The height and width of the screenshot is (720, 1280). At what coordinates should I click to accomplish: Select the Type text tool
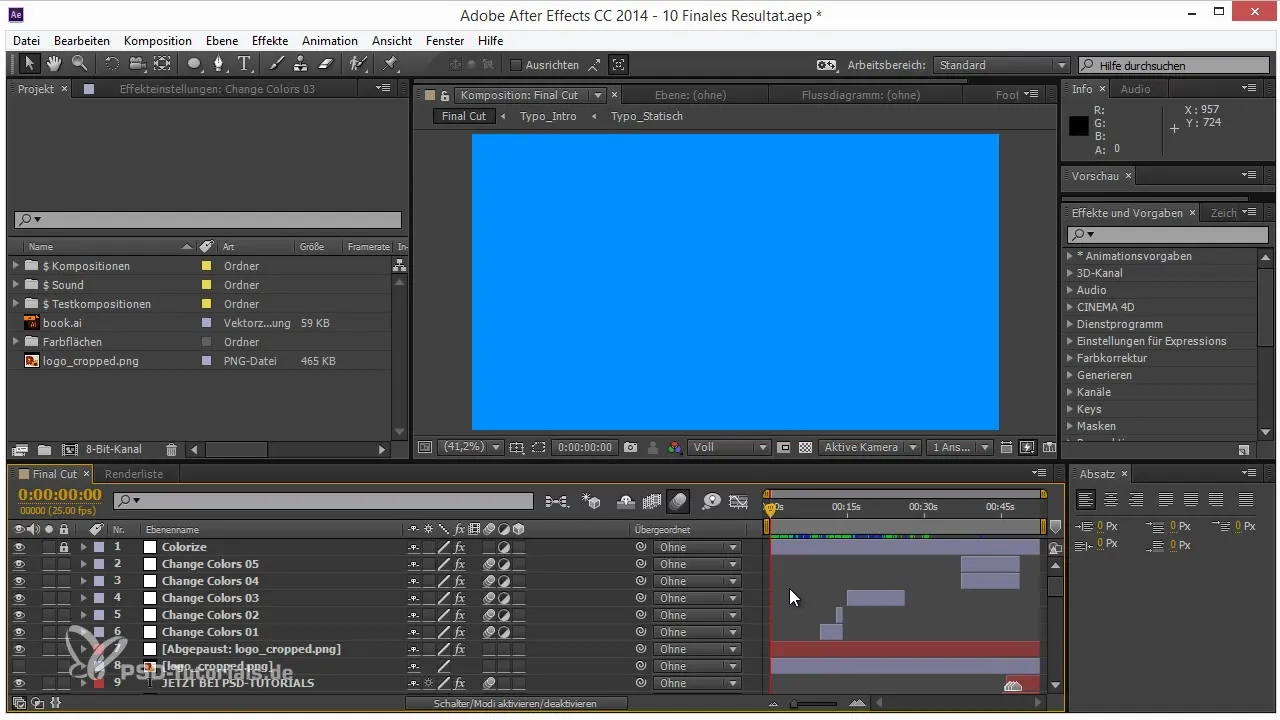pyautogui.click(x=245, y=64)
